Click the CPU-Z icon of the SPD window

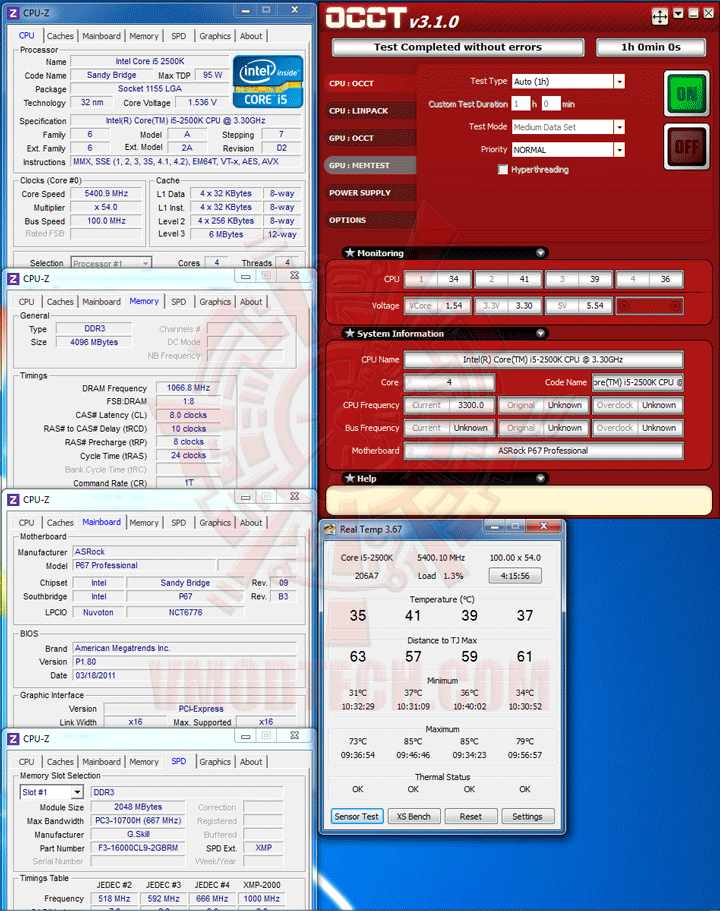13,739
